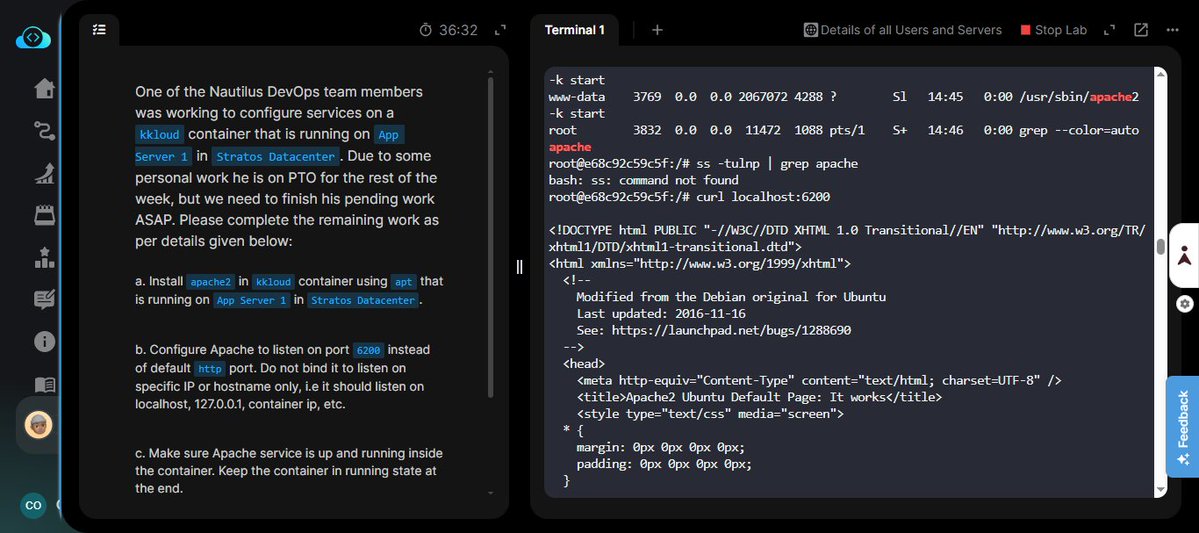Open the task list checklist icon
Viewport: 1199px width, 533px height.
[x=99, y=30]
